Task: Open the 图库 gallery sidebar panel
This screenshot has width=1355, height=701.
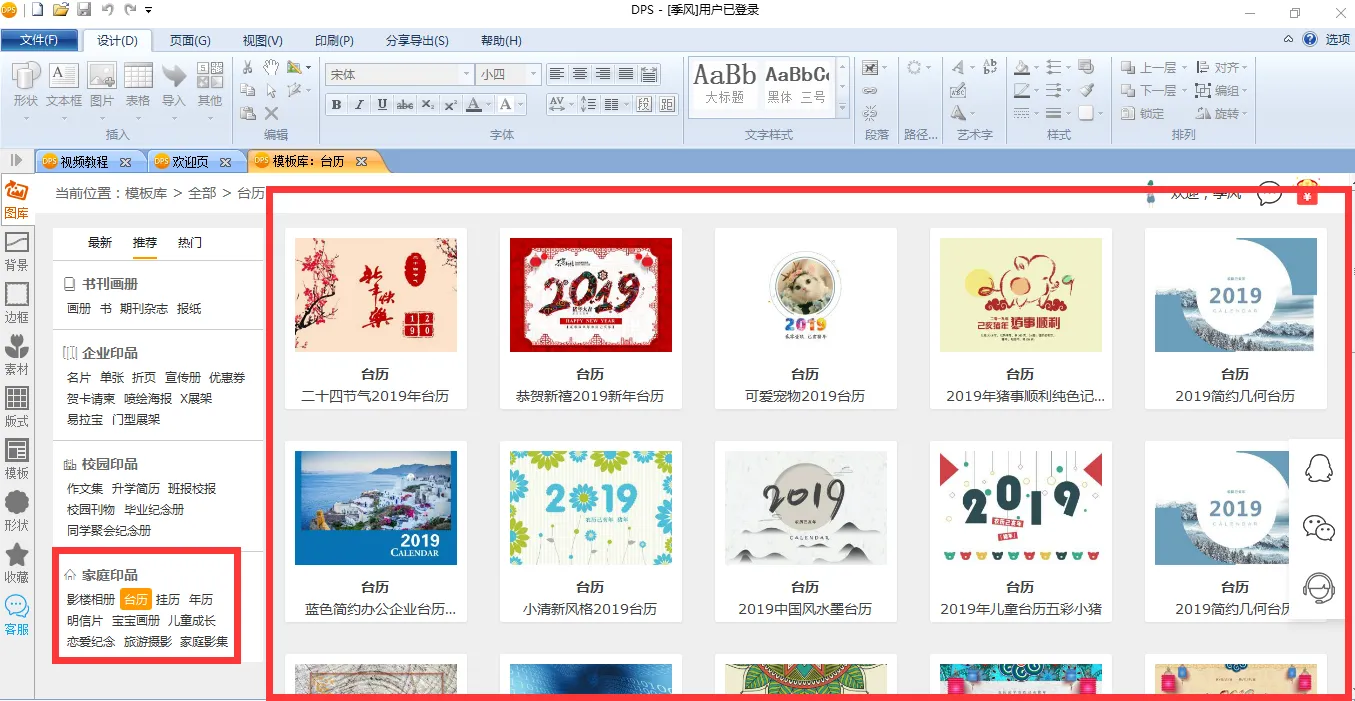Action: [x=16, y=200]
